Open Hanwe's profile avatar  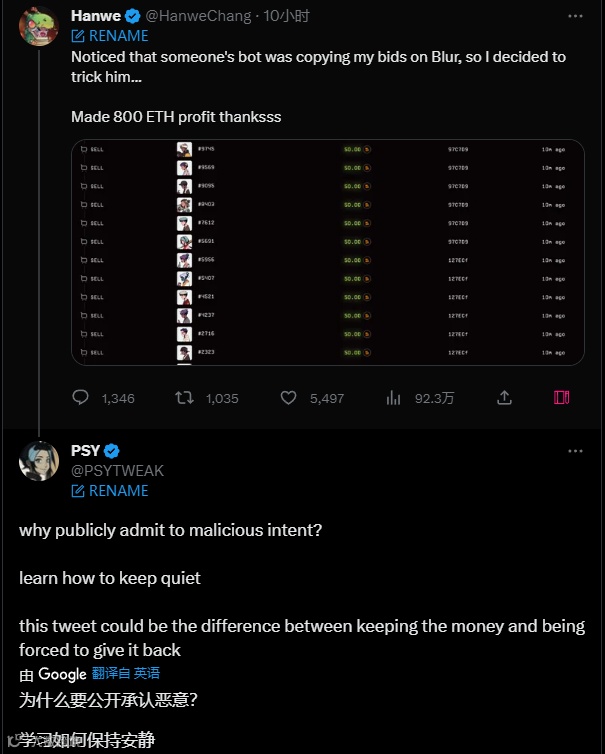(x=39, y=25)
